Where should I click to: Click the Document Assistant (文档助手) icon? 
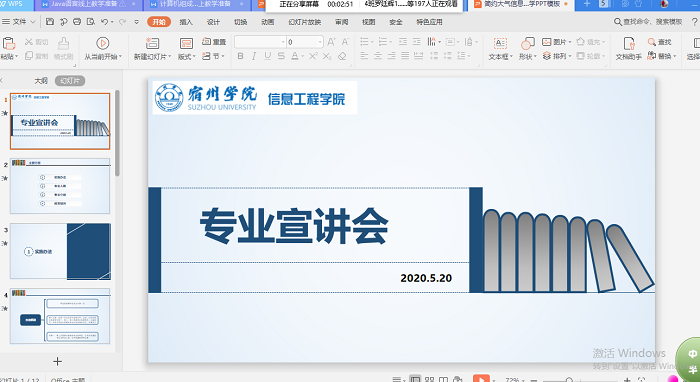pyautogui.click(x=629, y=43)
